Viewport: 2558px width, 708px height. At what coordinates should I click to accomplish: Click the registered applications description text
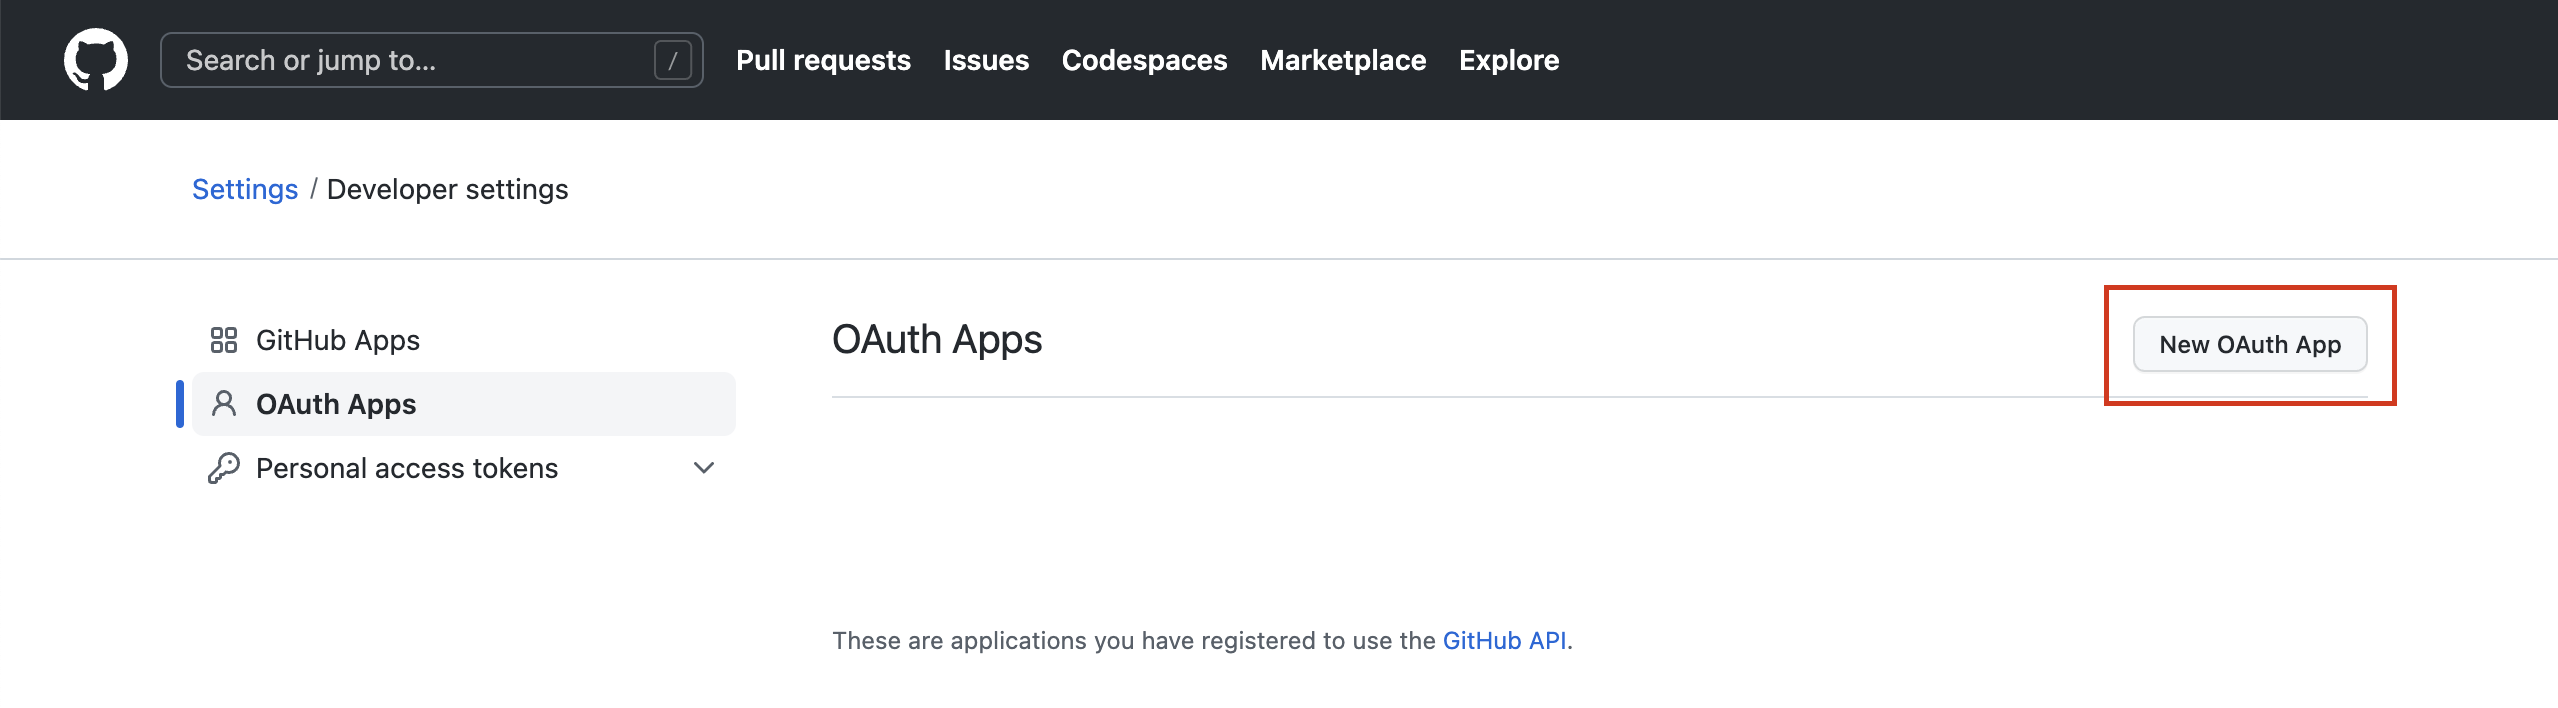click(x=1202, y=640)
